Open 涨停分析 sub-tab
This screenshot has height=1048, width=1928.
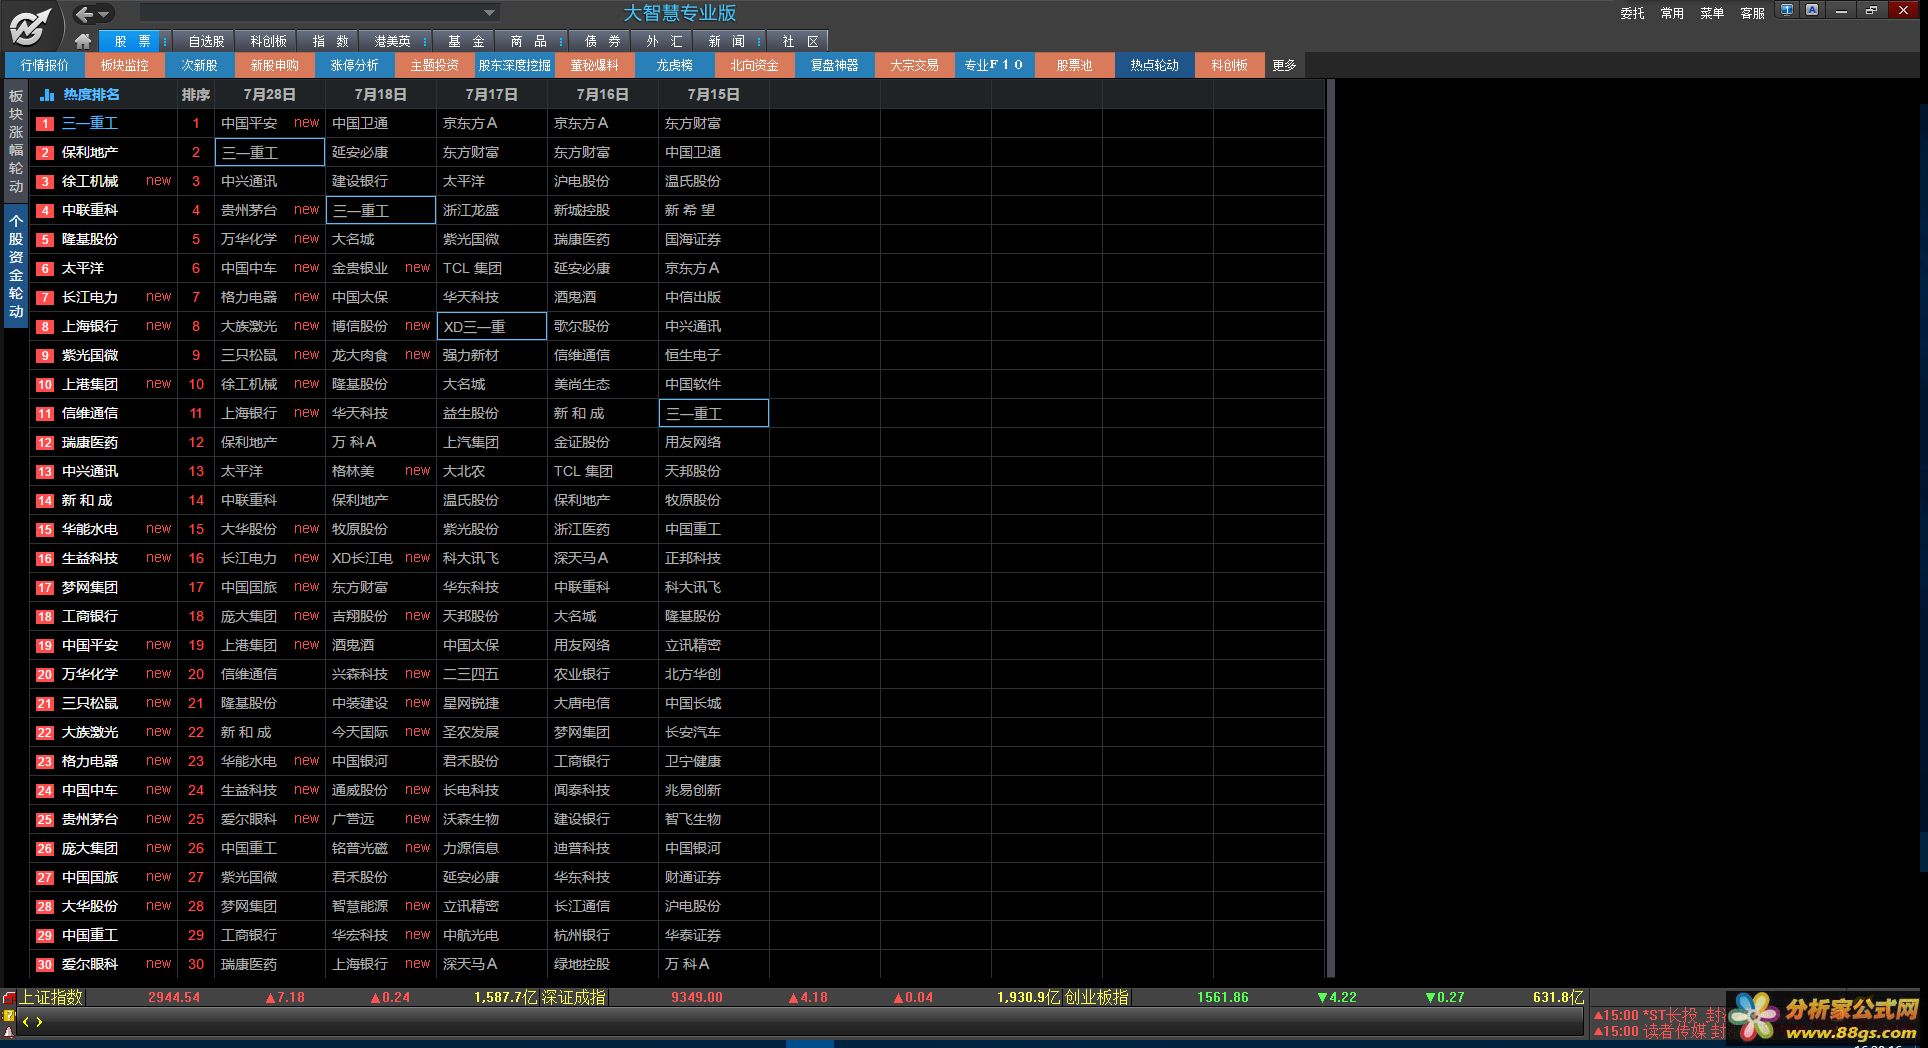354,65
